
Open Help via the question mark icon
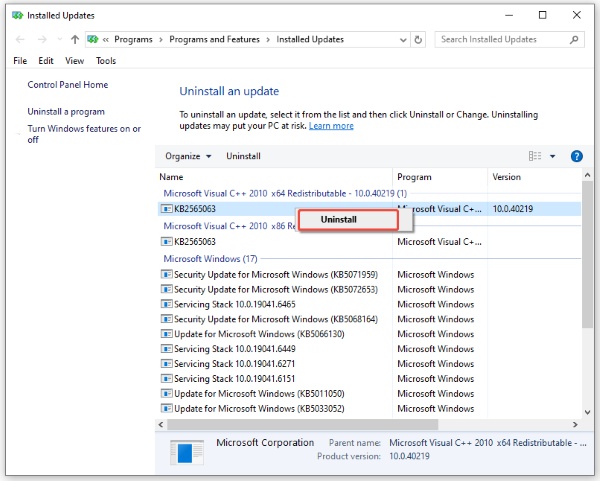[577, 156]
